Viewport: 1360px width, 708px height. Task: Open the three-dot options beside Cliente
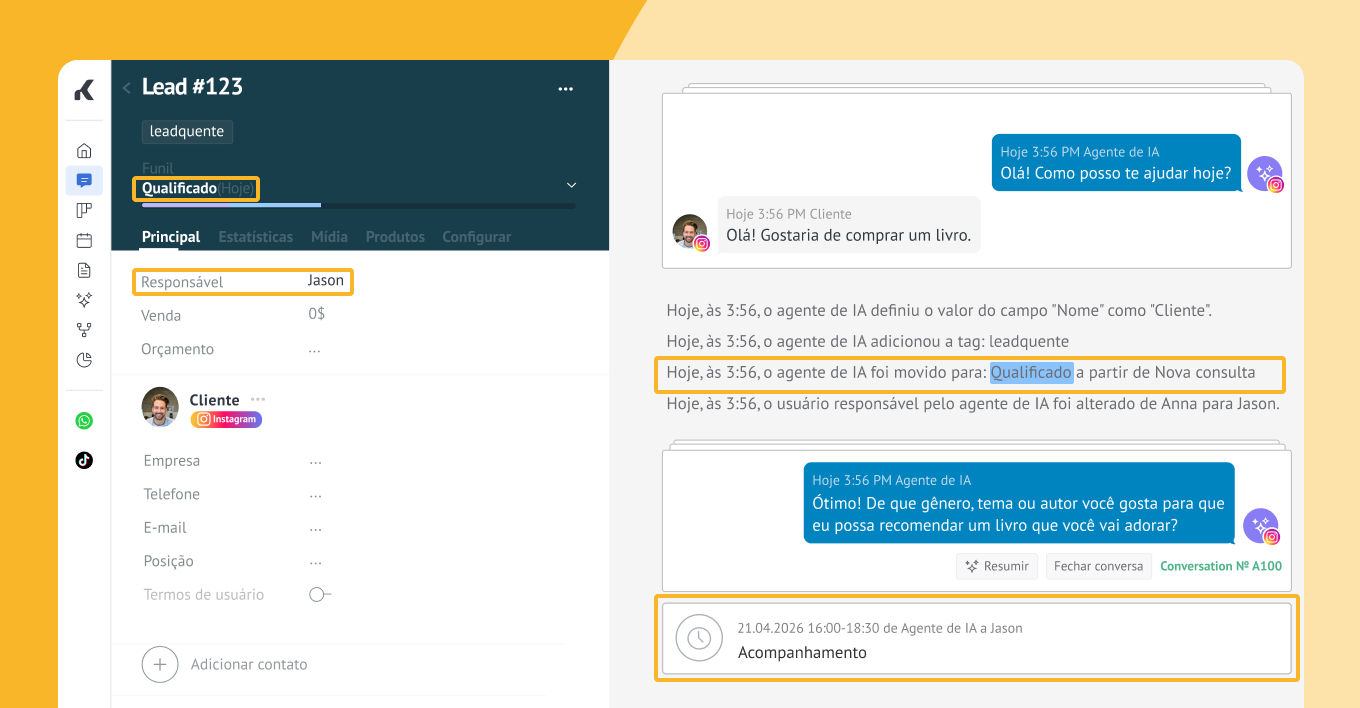click(258, 400)
